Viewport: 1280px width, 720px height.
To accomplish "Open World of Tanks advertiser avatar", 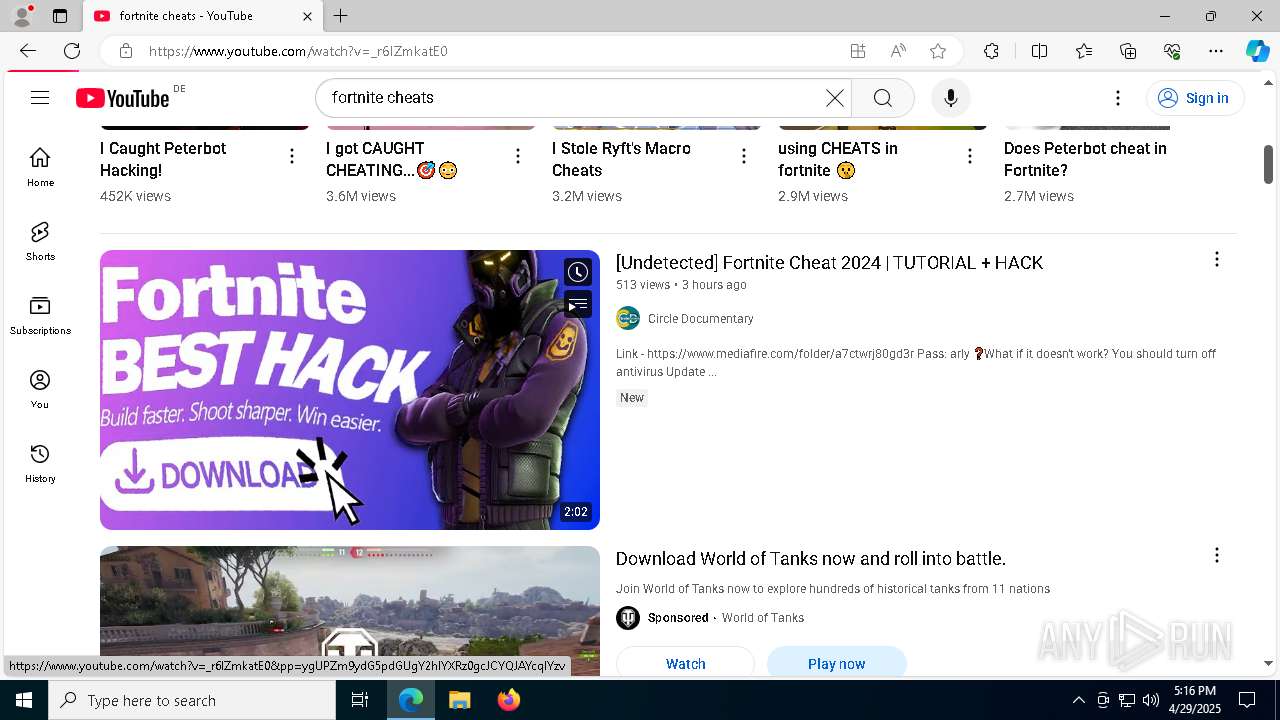I will (628, 617).
